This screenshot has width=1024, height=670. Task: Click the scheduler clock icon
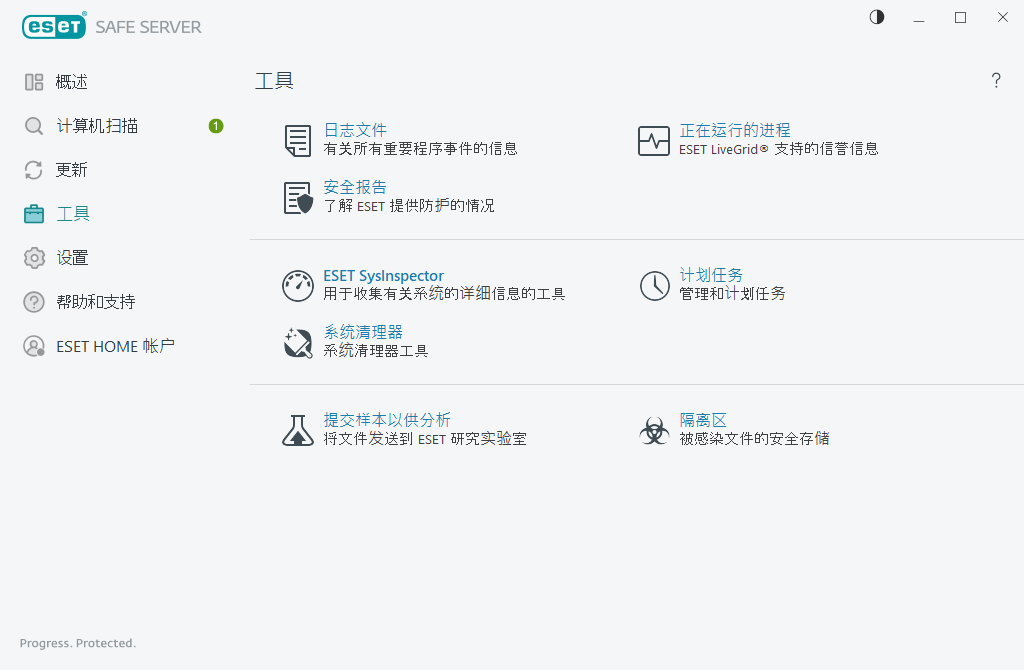tap(654, 286)
